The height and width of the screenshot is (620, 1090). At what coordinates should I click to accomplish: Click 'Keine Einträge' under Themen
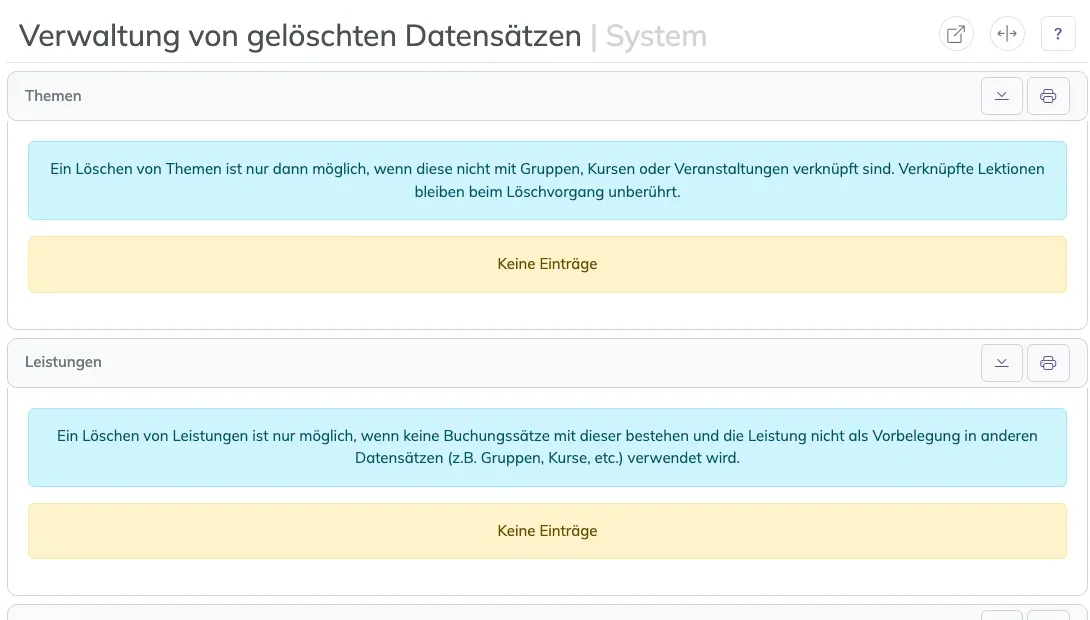click(x=547, y=264)
